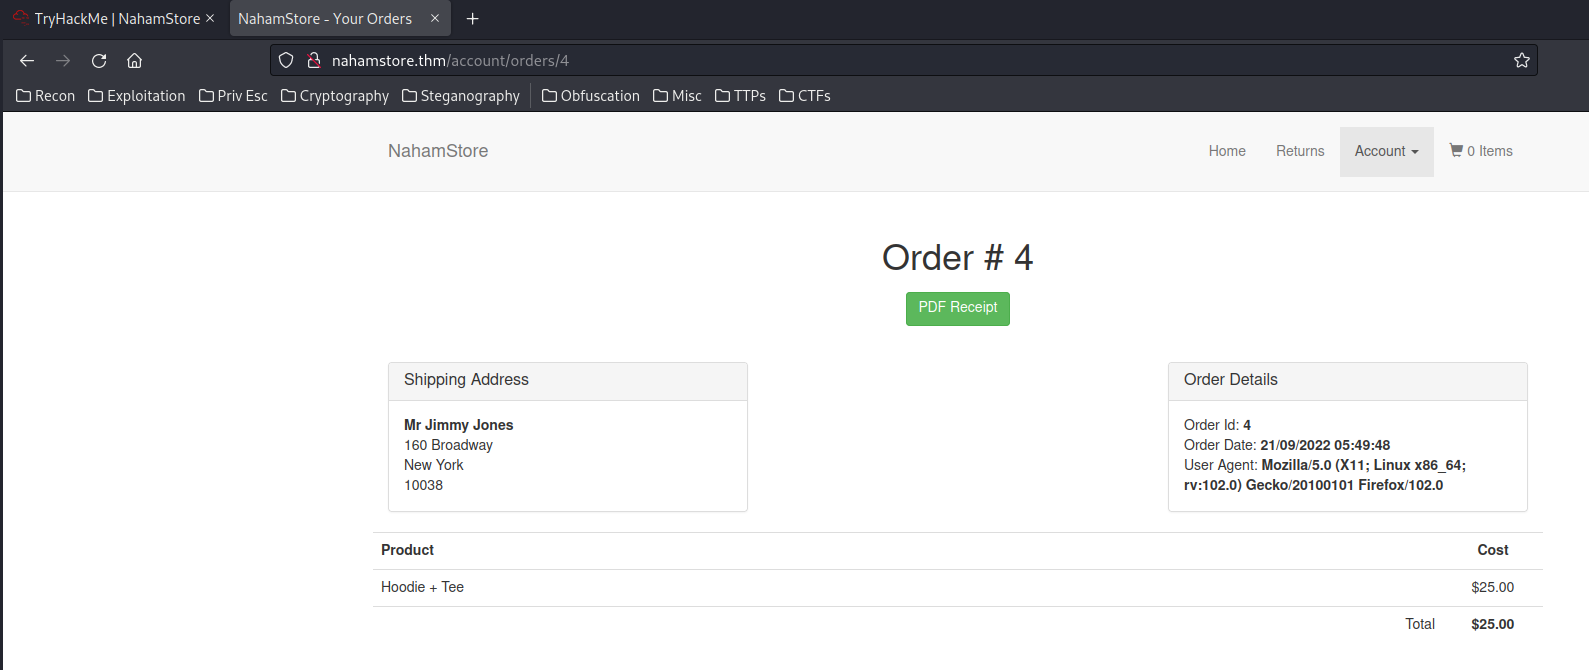The image size is (1589, 670).
Task: Click the Product column header
Action: (407, 550)
